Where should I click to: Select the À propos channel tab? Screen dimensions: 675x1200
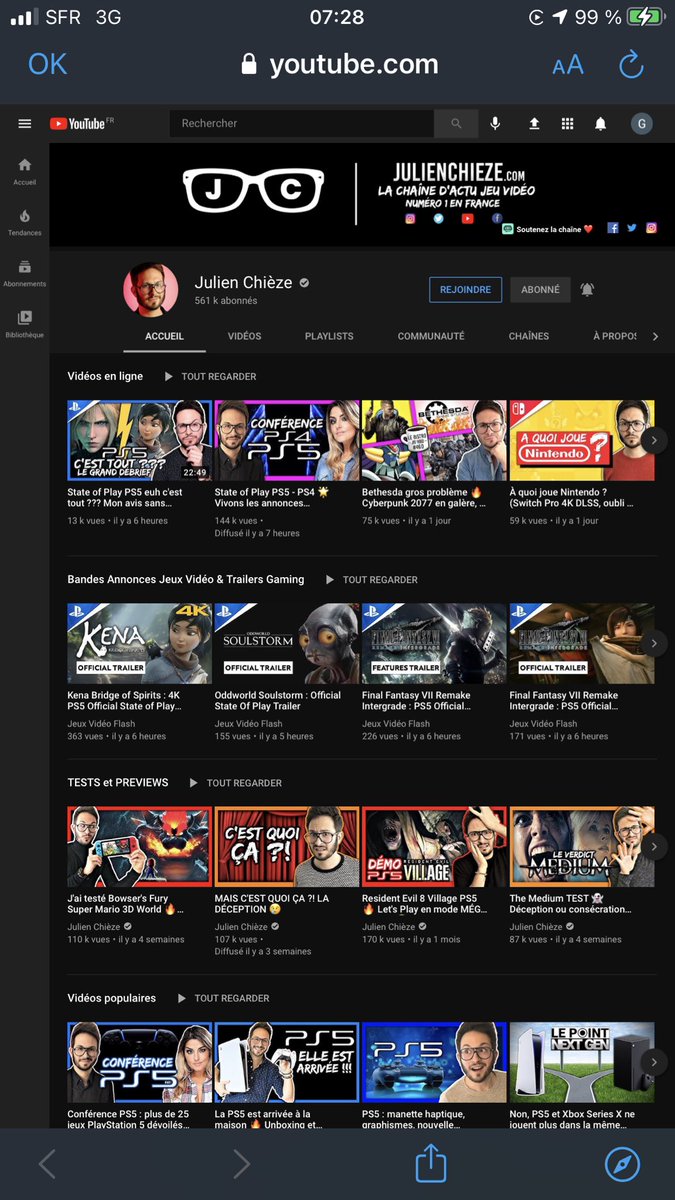[615, 336]
